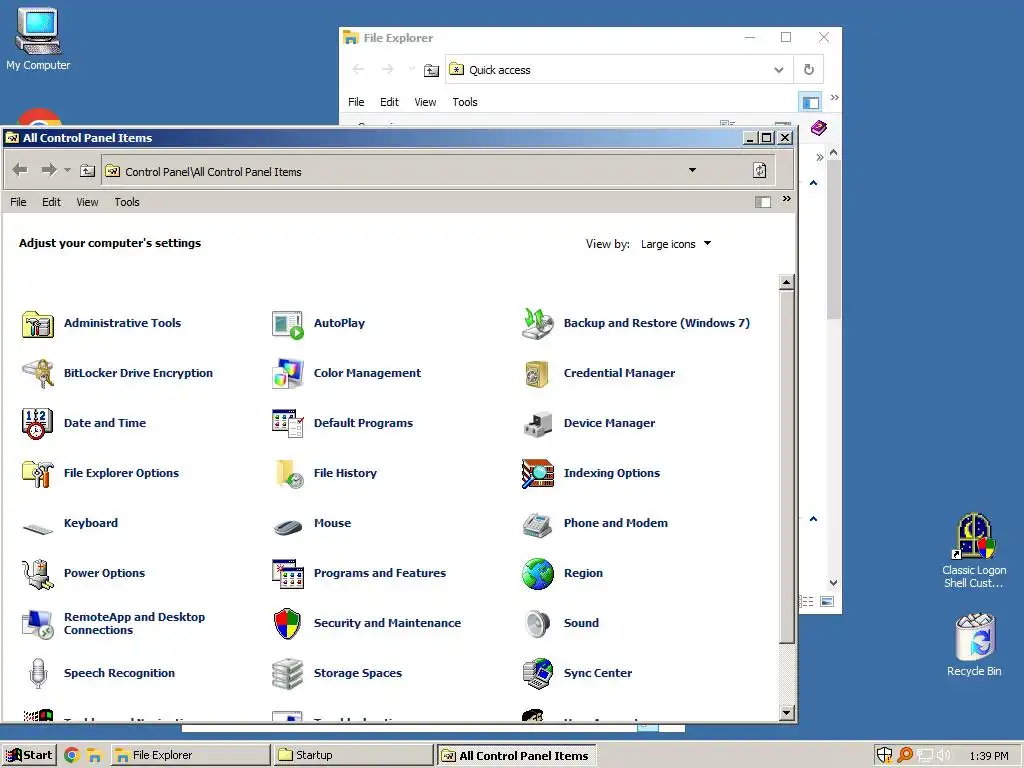Select the My Computer desktop icon
This screenshot has height=768, width=1024.
[x=38, y=39]
